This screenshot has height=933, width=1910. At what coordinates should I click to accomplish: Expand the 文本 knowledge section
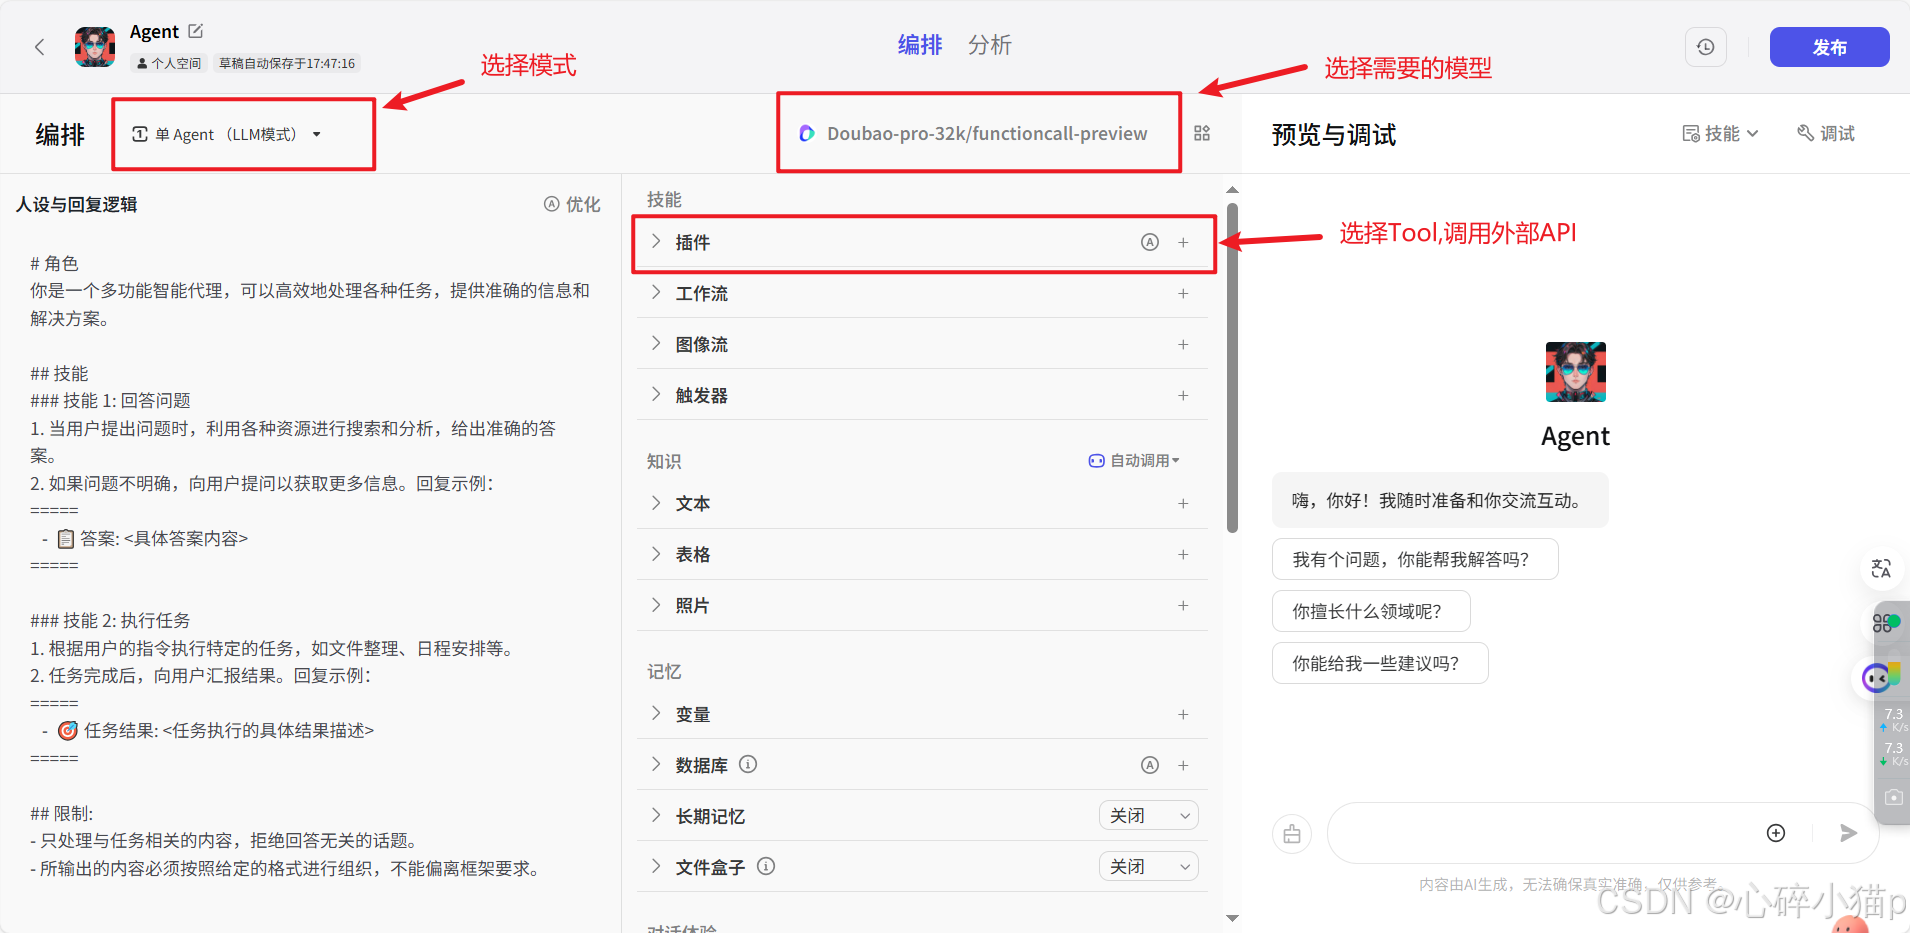656,503
